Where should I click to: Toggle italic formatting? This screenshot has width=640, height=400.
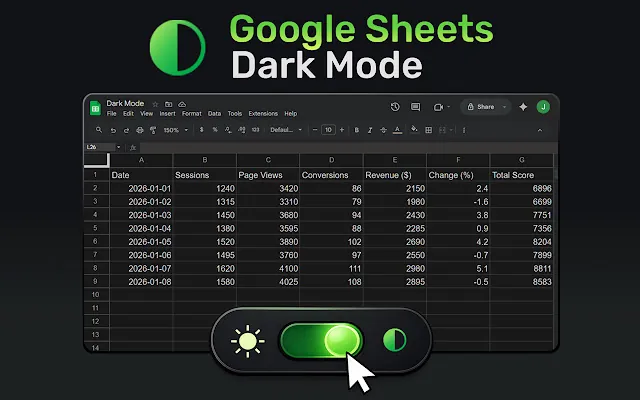pos(370,130)
